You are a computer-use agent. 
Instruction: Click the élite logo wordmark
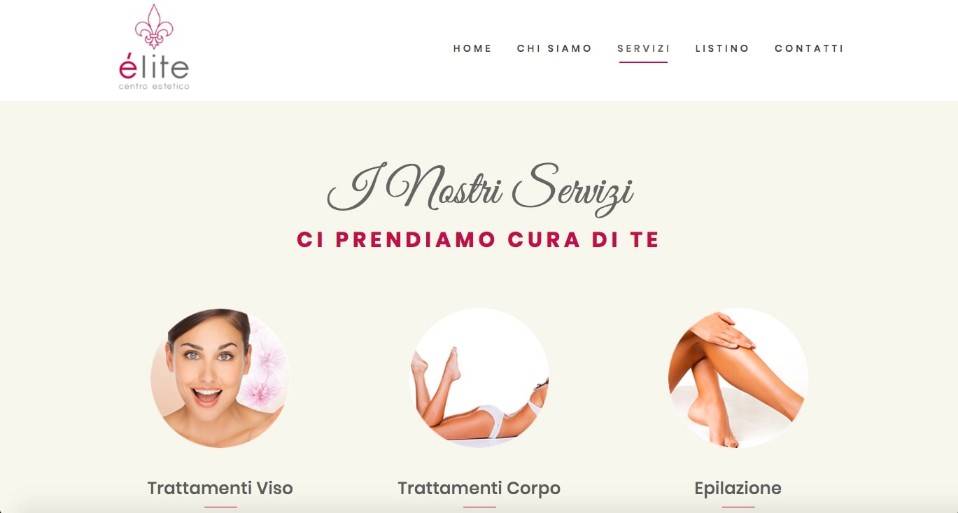click(x=154, y=66)
